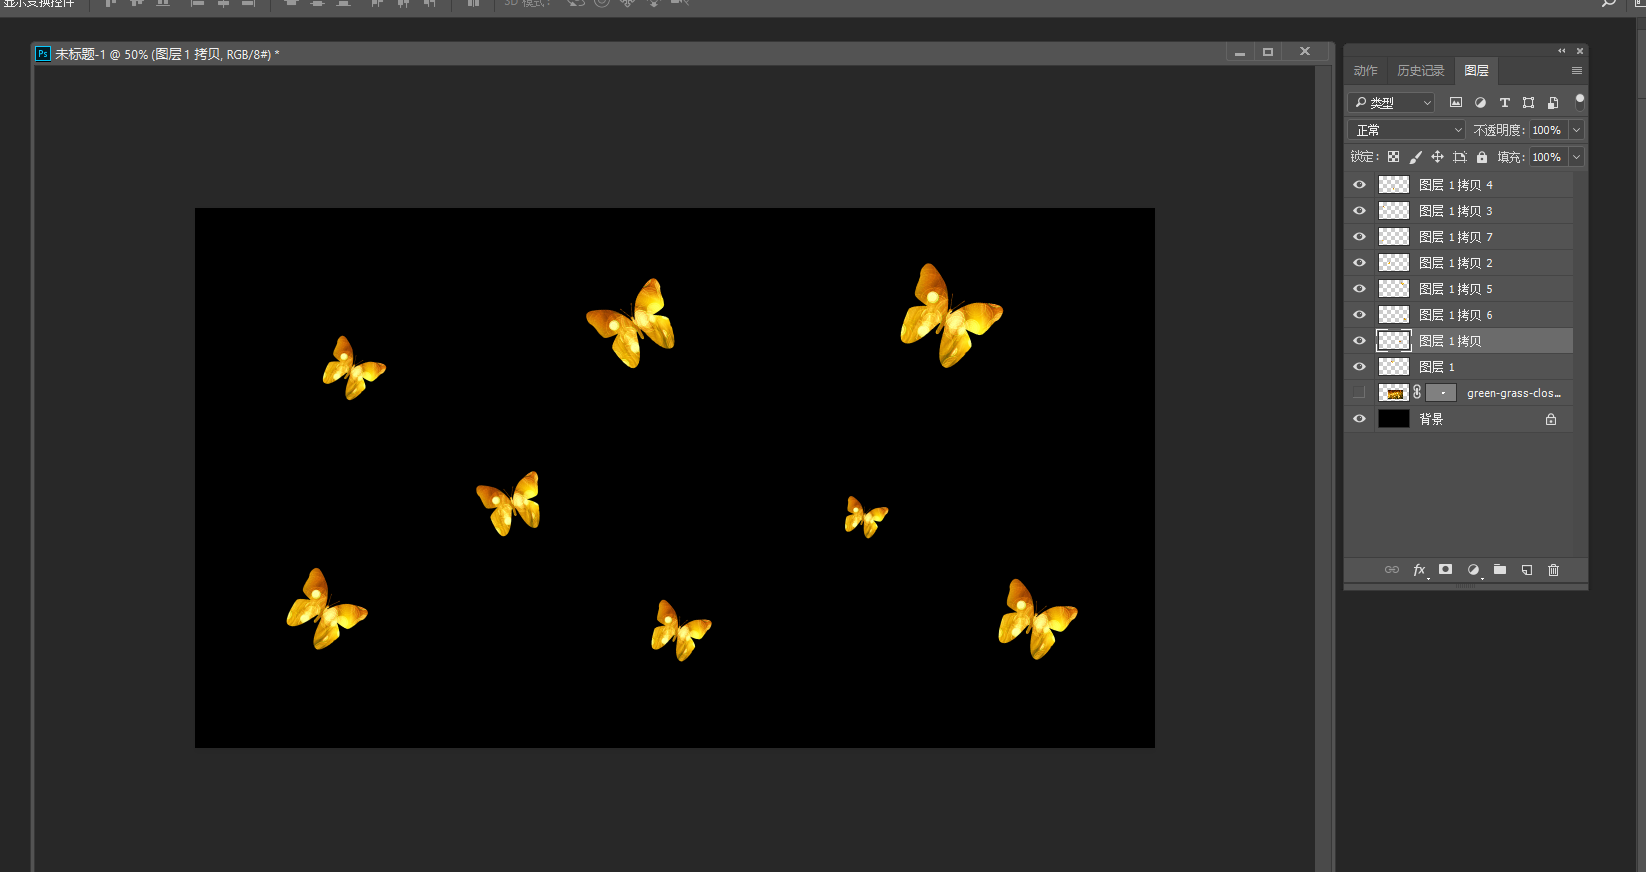Open the Layers panel options menu
Viewport: 1646px width, 872px height.
1577,71
